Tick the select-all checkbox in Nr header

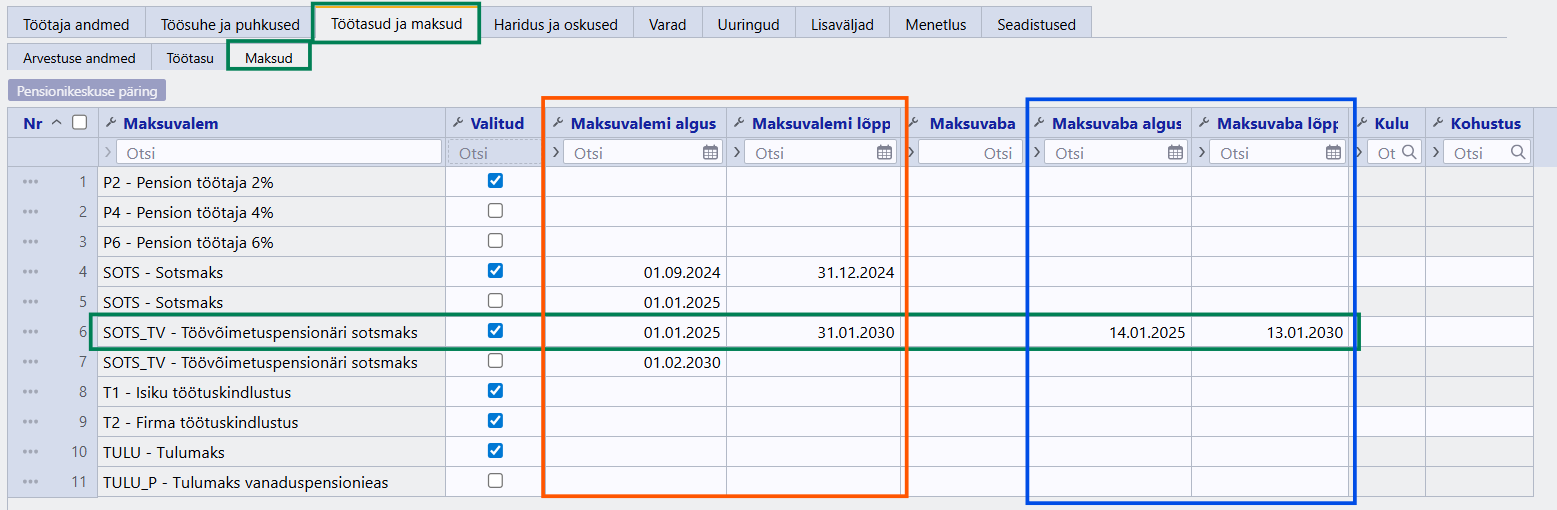tap(80, 123)
